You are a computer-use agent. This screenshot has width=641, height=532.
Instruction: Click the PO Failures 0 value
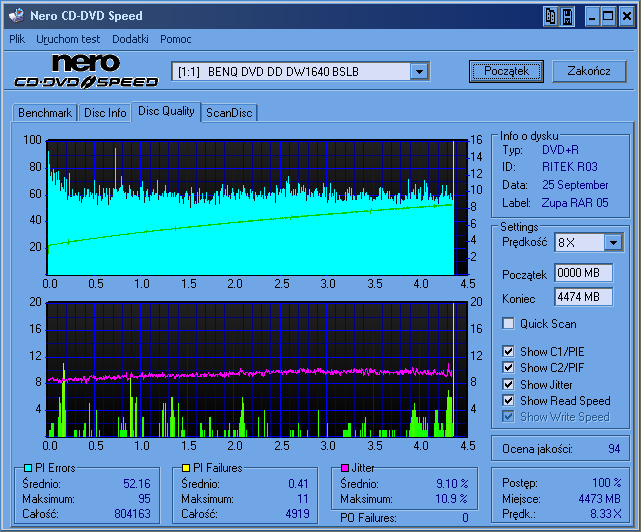click(x=465, y=518)
